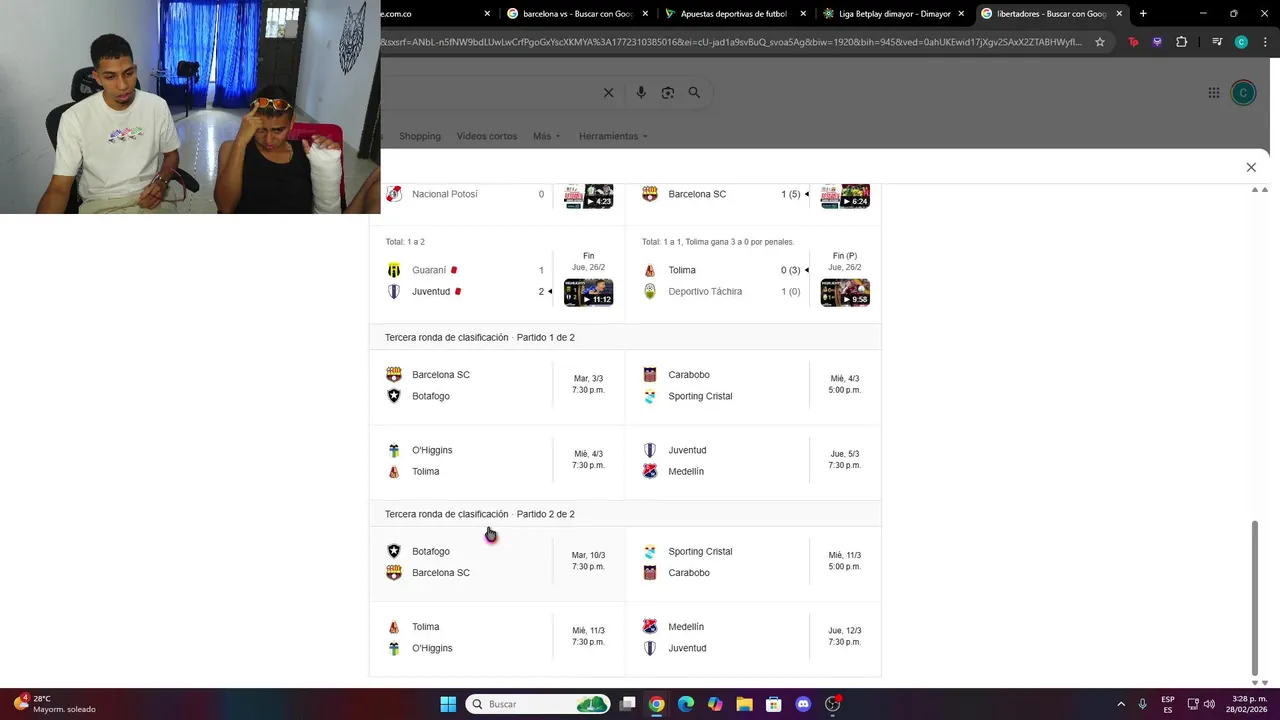Launch Microsoft Edge from taskbar
1280x720 pixels.
click(685, 704)
